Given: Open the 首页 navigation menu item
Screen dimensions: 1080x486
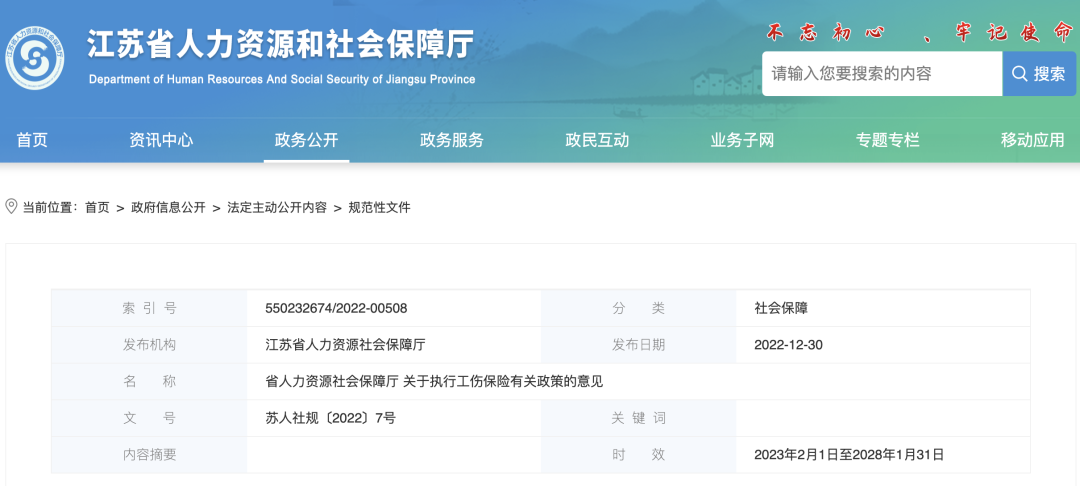Looking at the screenshot, I should click(x=32, y=140).
